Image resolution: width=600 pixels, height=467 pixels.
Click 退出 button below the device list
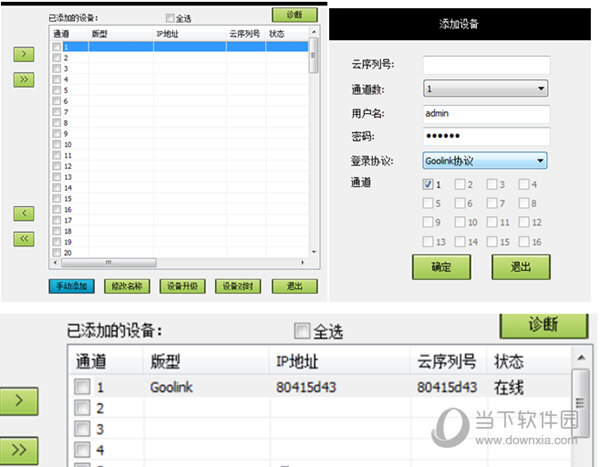[x=295, y=286]
